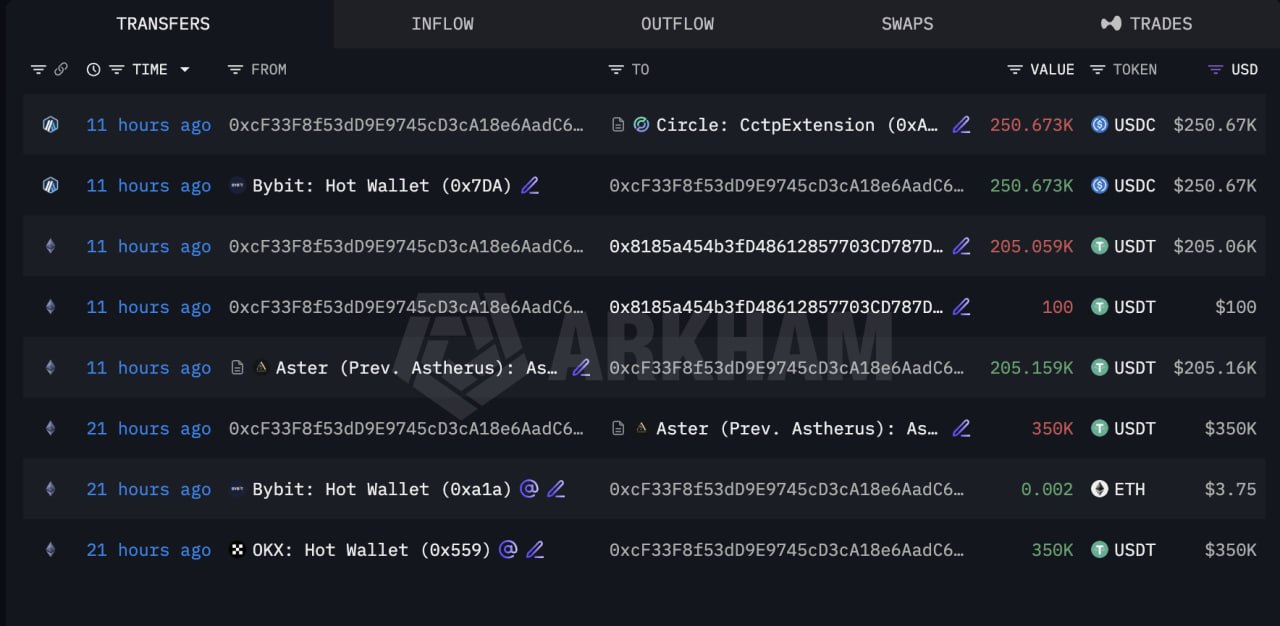1280x626 pixels.
Task: Click the $205.06K USD amount
Action: click(x=1214, y=246)
